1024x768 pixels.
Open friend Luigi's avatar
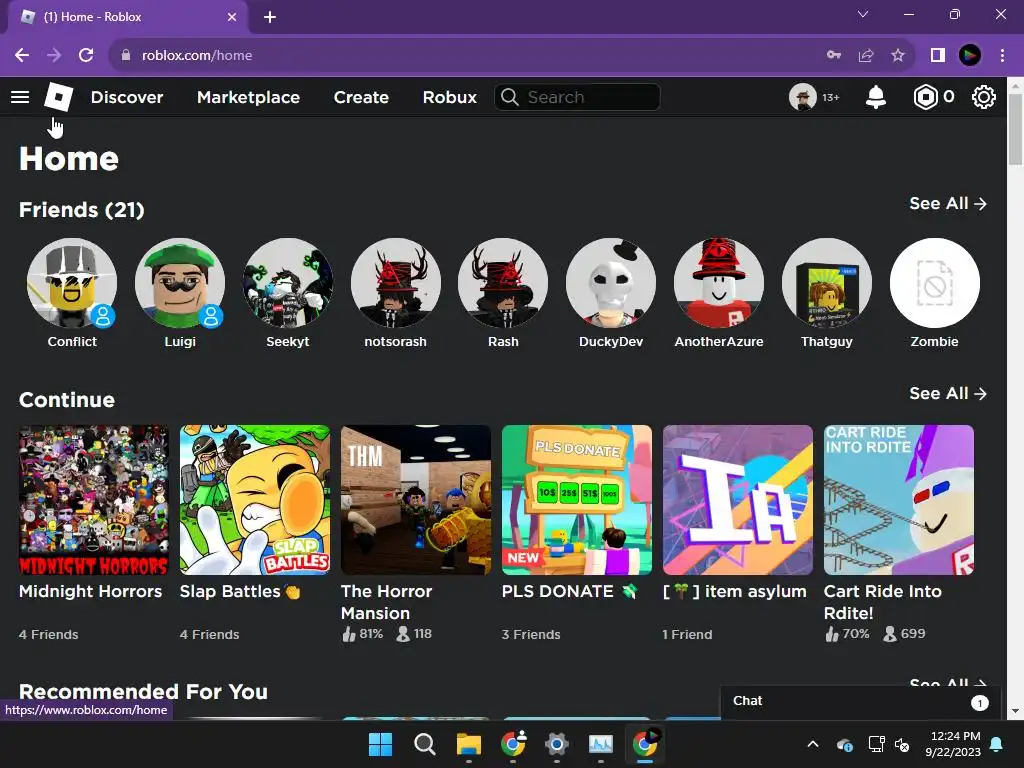[x=180, y=283]
